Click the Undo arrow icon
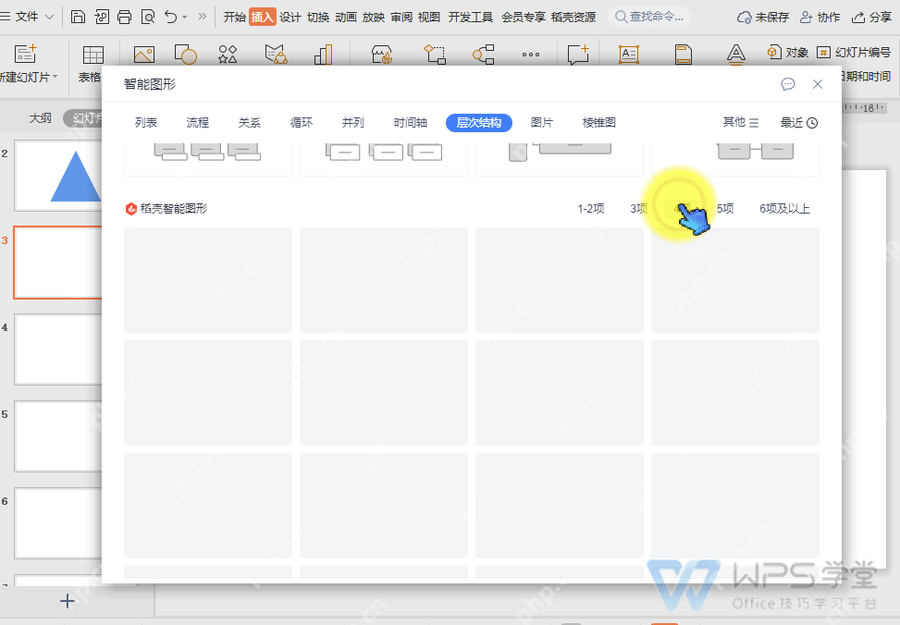The width and height of the screenshot is (900, 625). point(170,17)
